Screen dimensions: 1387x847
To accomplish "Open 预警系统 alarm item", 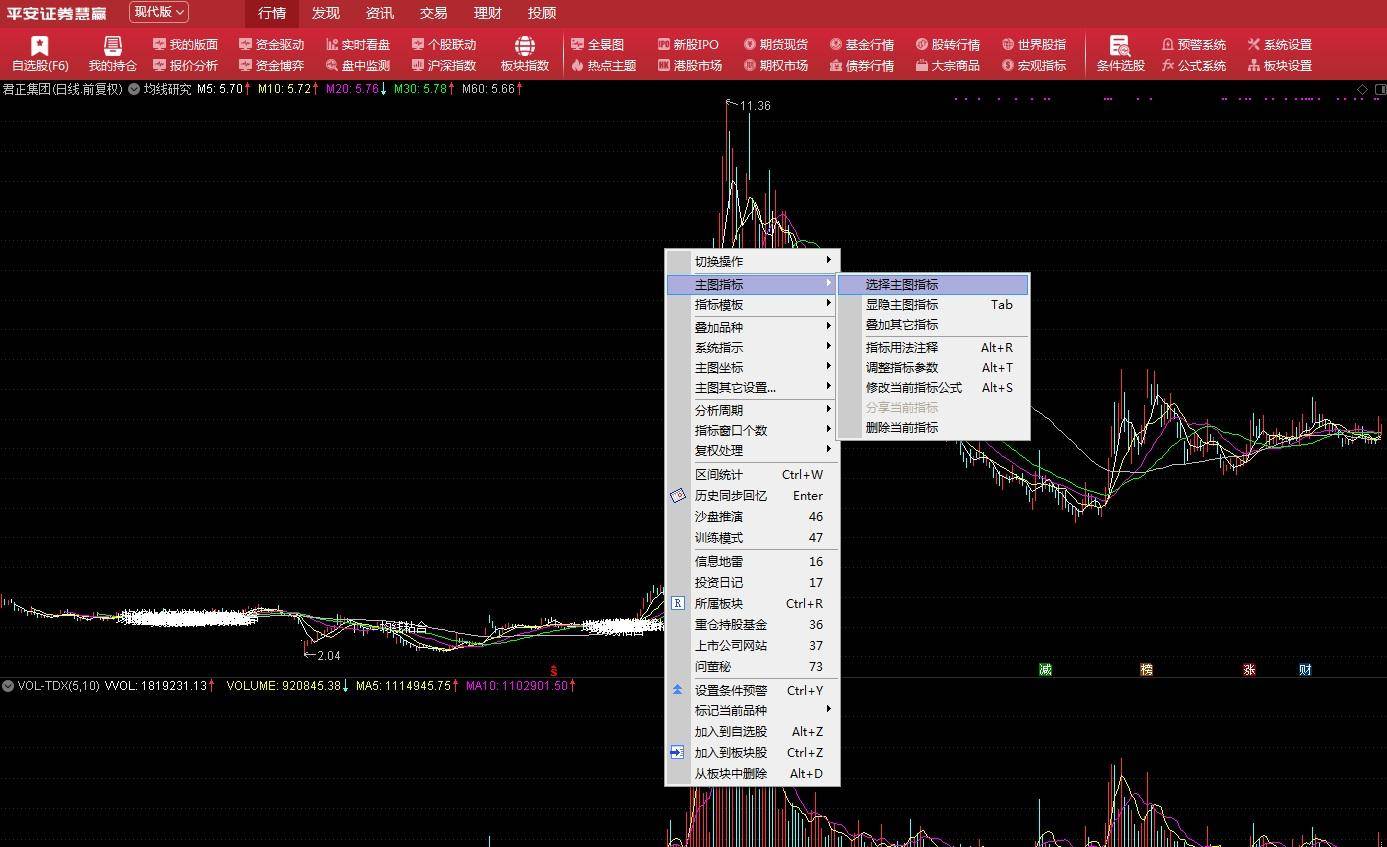I will pyautogui.click(x=1193, y=44).
